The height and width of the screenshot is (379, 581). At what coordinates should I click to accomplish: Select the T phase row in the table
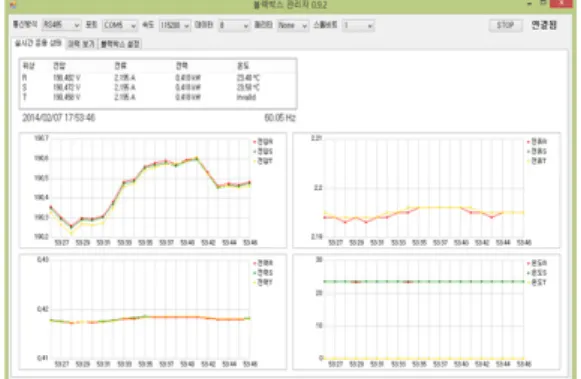(158, 97)
